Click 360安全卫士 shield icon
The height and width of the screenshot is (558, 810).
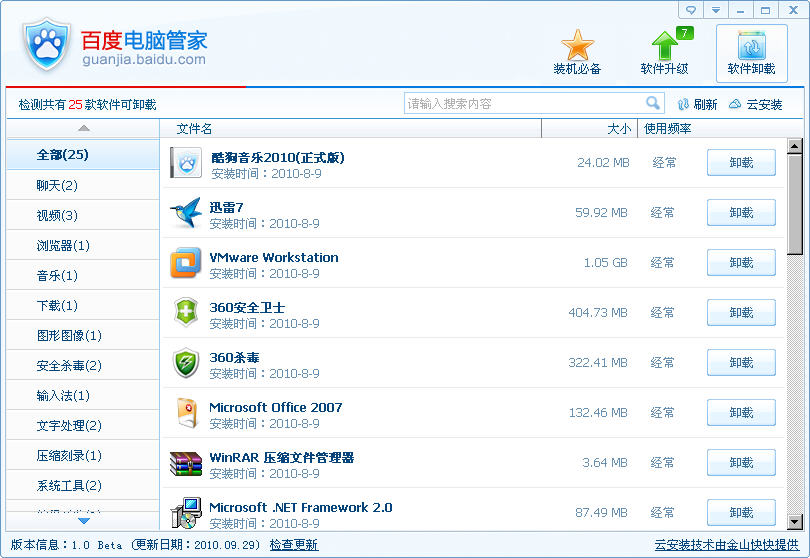click(186, 312)
